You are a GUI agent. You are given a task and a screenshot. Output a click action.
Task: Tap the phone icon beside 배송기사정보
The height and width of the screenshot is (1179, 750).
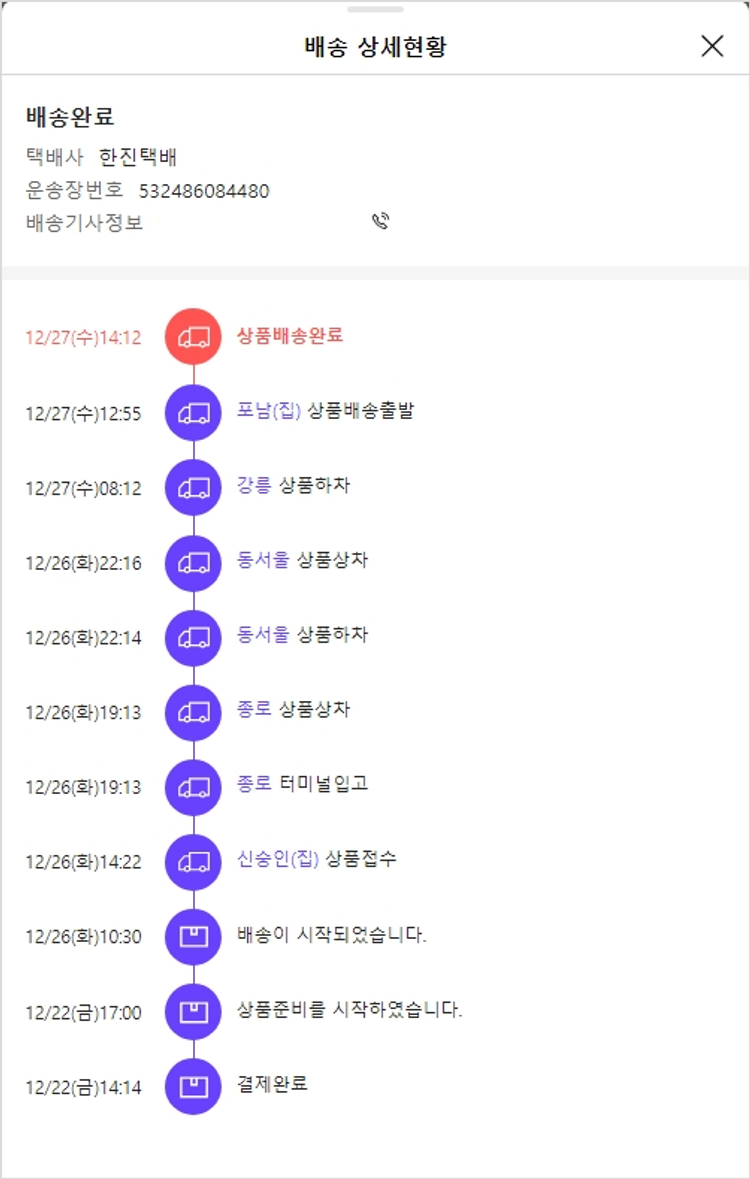[380, 222]
